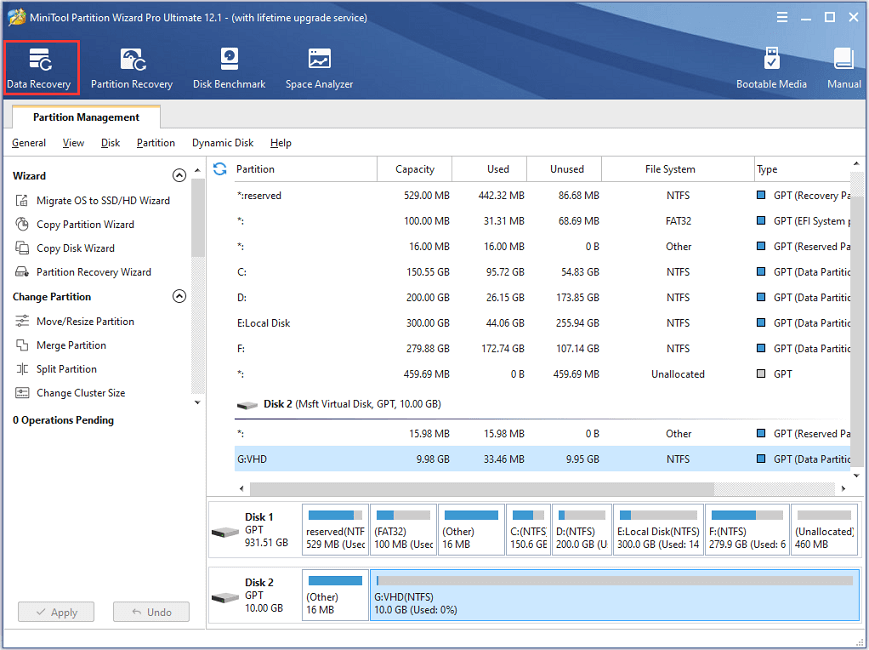Select the 459.69 MB Unallocated row
The width and height of the screenshot is (869, 650).
pos(543,374)
